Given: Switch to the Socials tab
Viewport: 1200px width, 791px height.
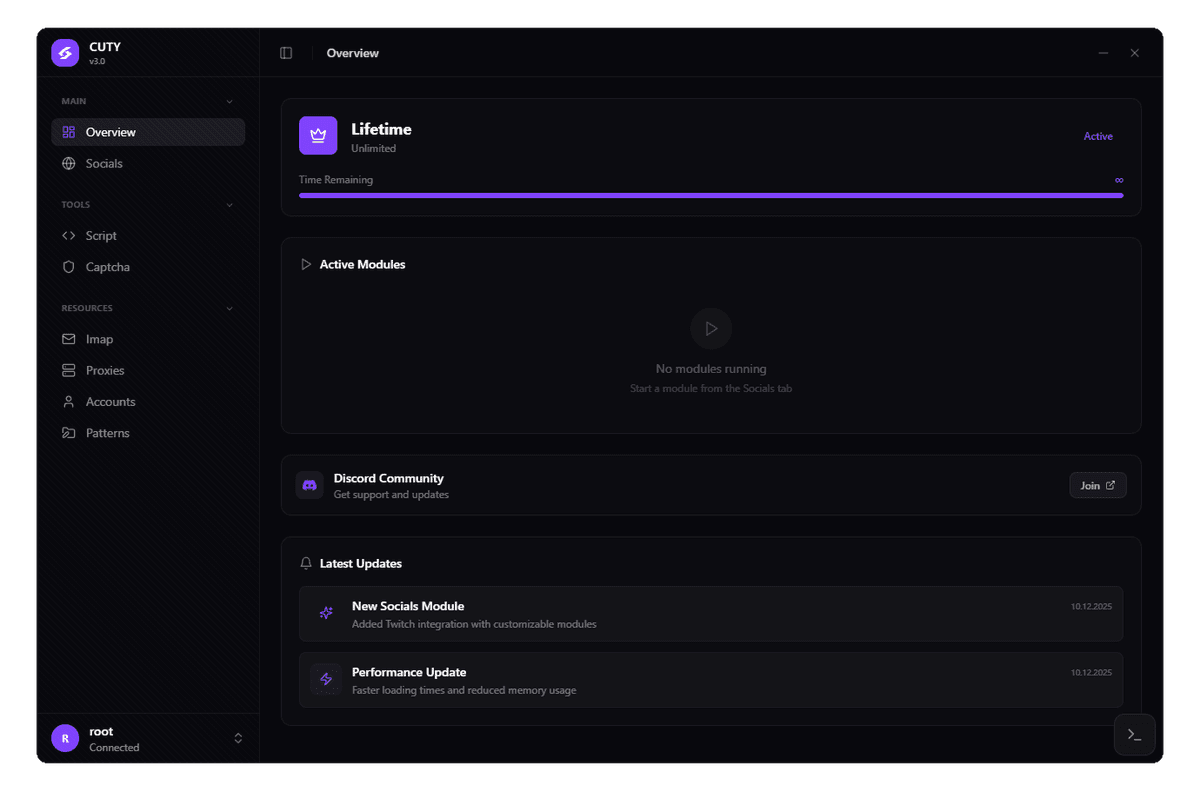Looking at the screenshot, I should click(x=104, y=163).
